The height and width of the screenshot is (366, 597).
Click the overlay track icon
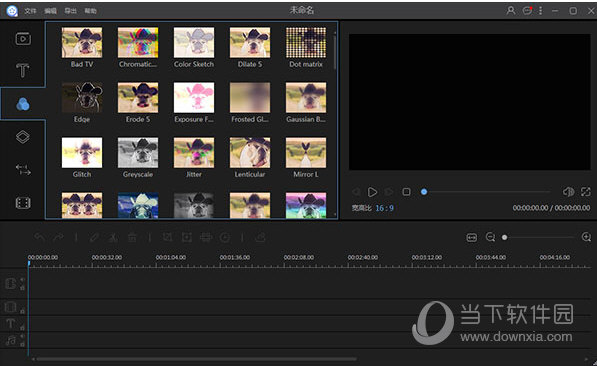tap(10, 307)
